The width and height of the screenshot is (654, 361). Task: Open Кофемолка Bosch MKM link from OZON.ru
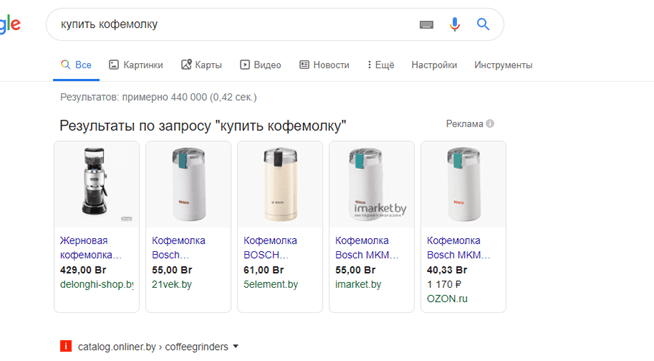[459, 248]
